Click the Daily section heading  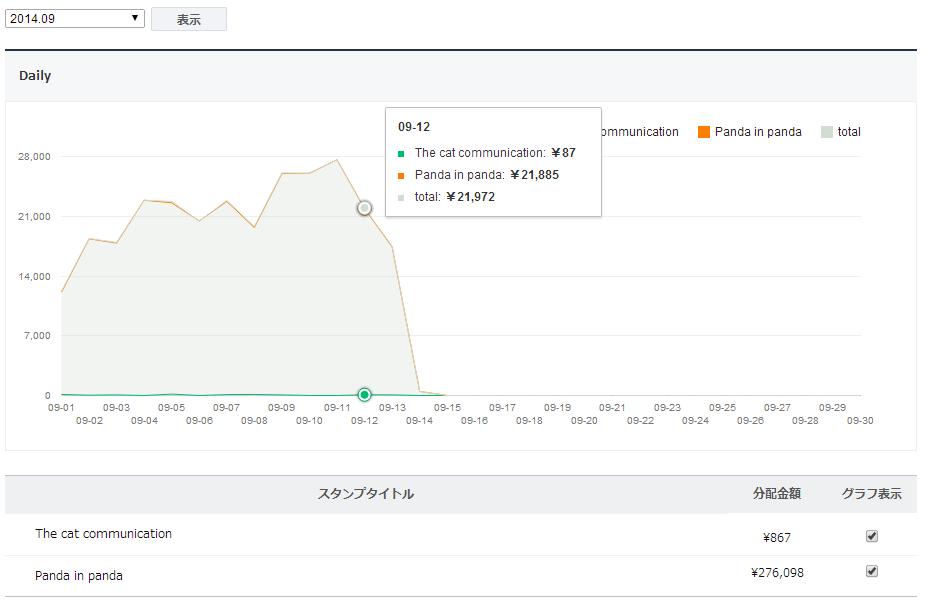pyautogui.click(x=35, y=76)
